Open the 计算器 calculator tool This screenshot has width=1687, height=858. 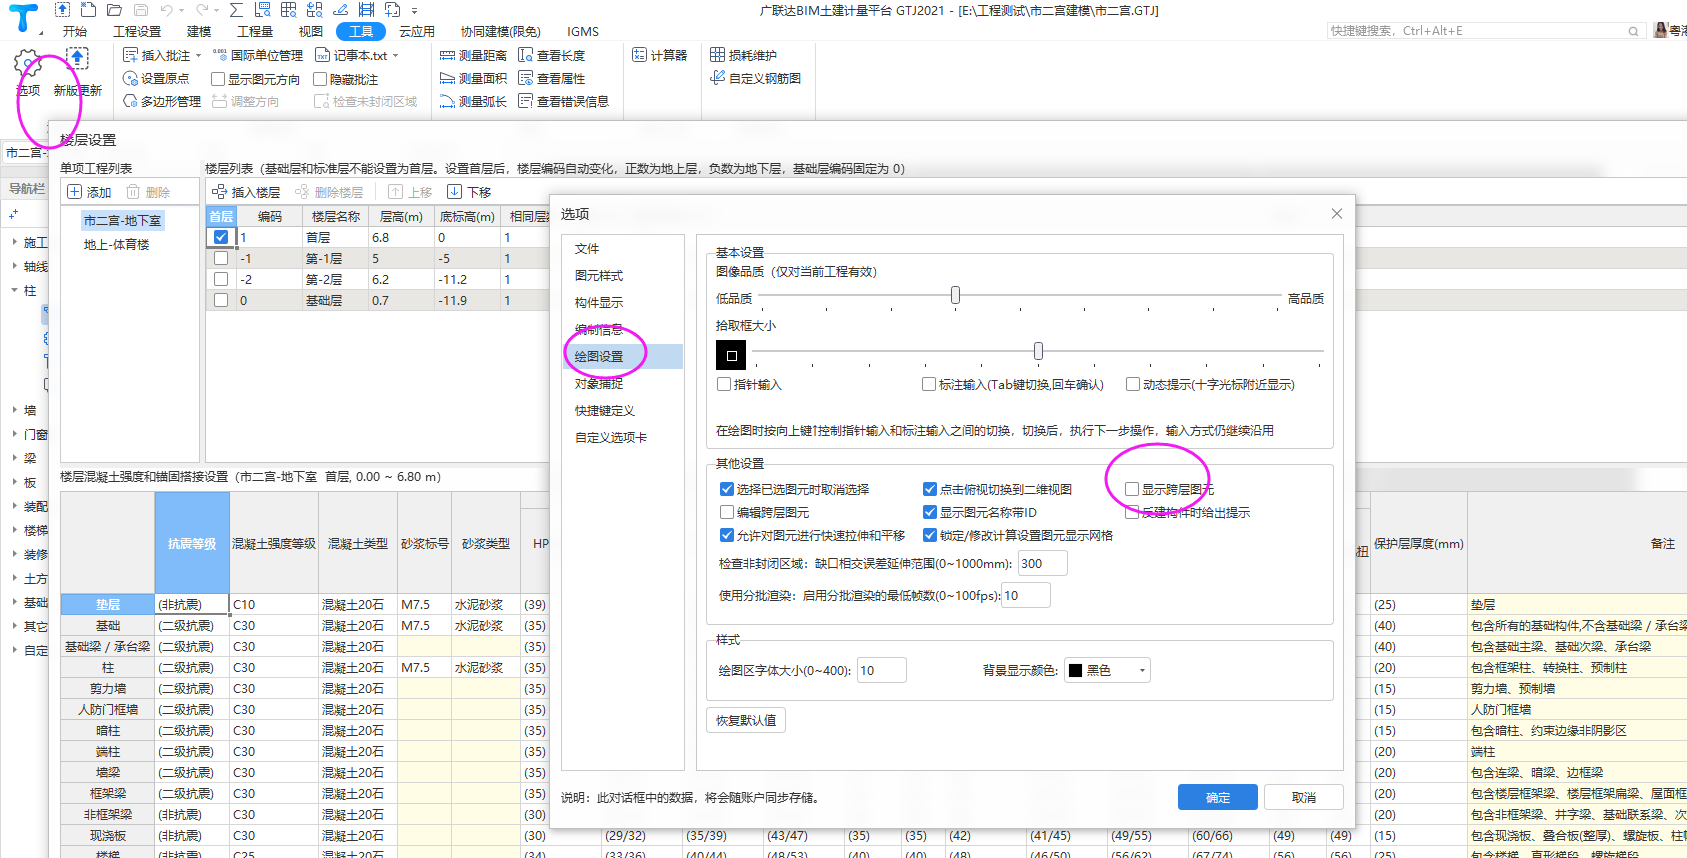tap(660, 55)
